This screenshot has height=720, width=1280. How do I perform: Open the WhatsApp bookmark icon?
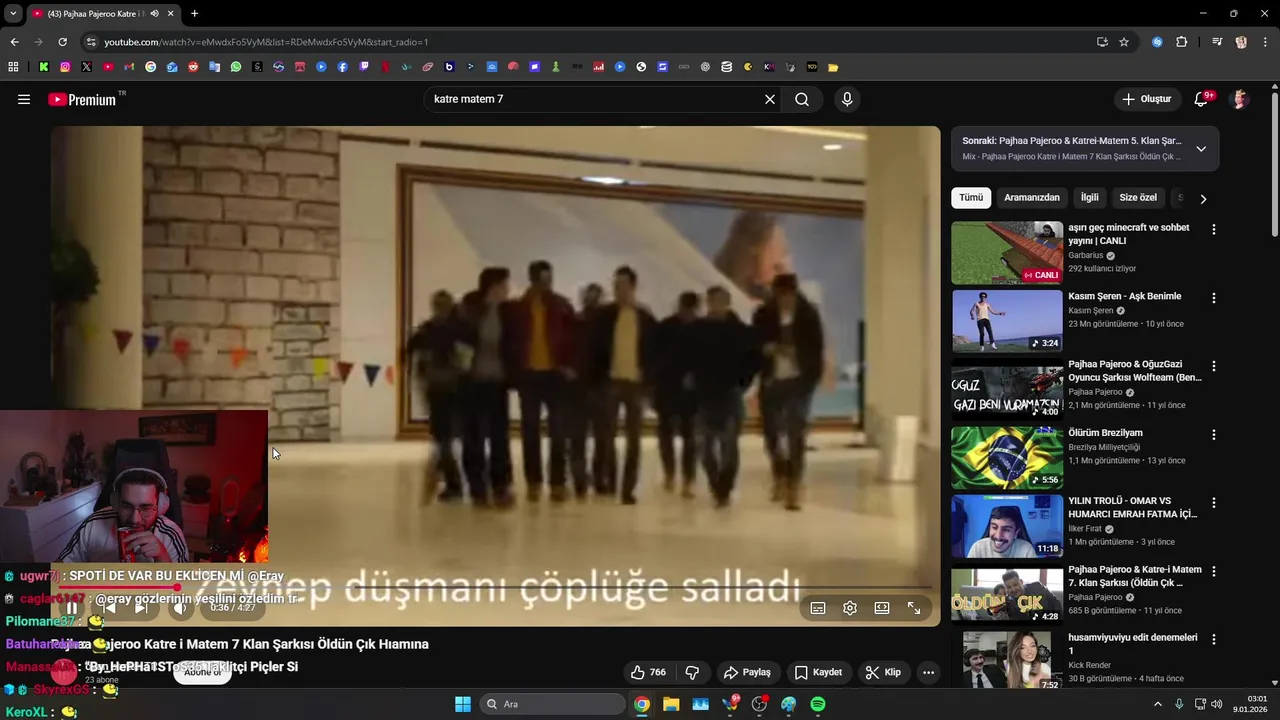[x=236, y=67]
